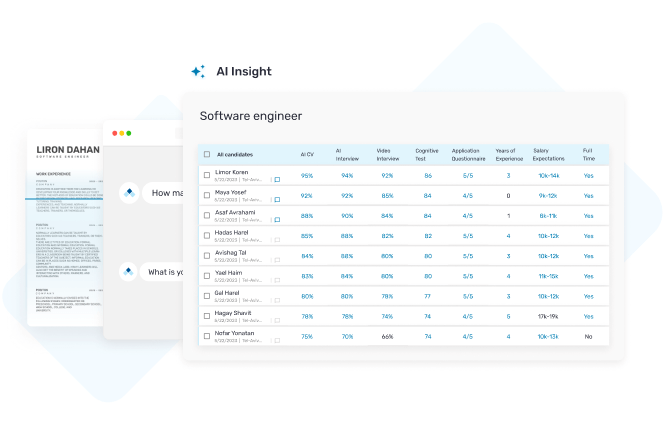667x445 pixels.
Task: Click the Video Interview column header
Action: tap(388, 155)
